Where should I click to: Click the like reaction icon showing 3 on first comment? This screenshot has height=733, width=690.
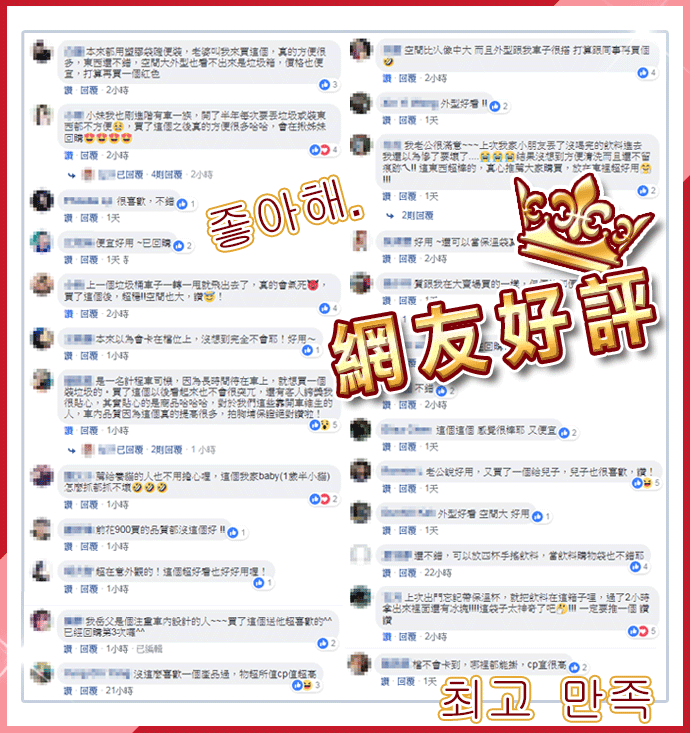(x=324, y=85)
